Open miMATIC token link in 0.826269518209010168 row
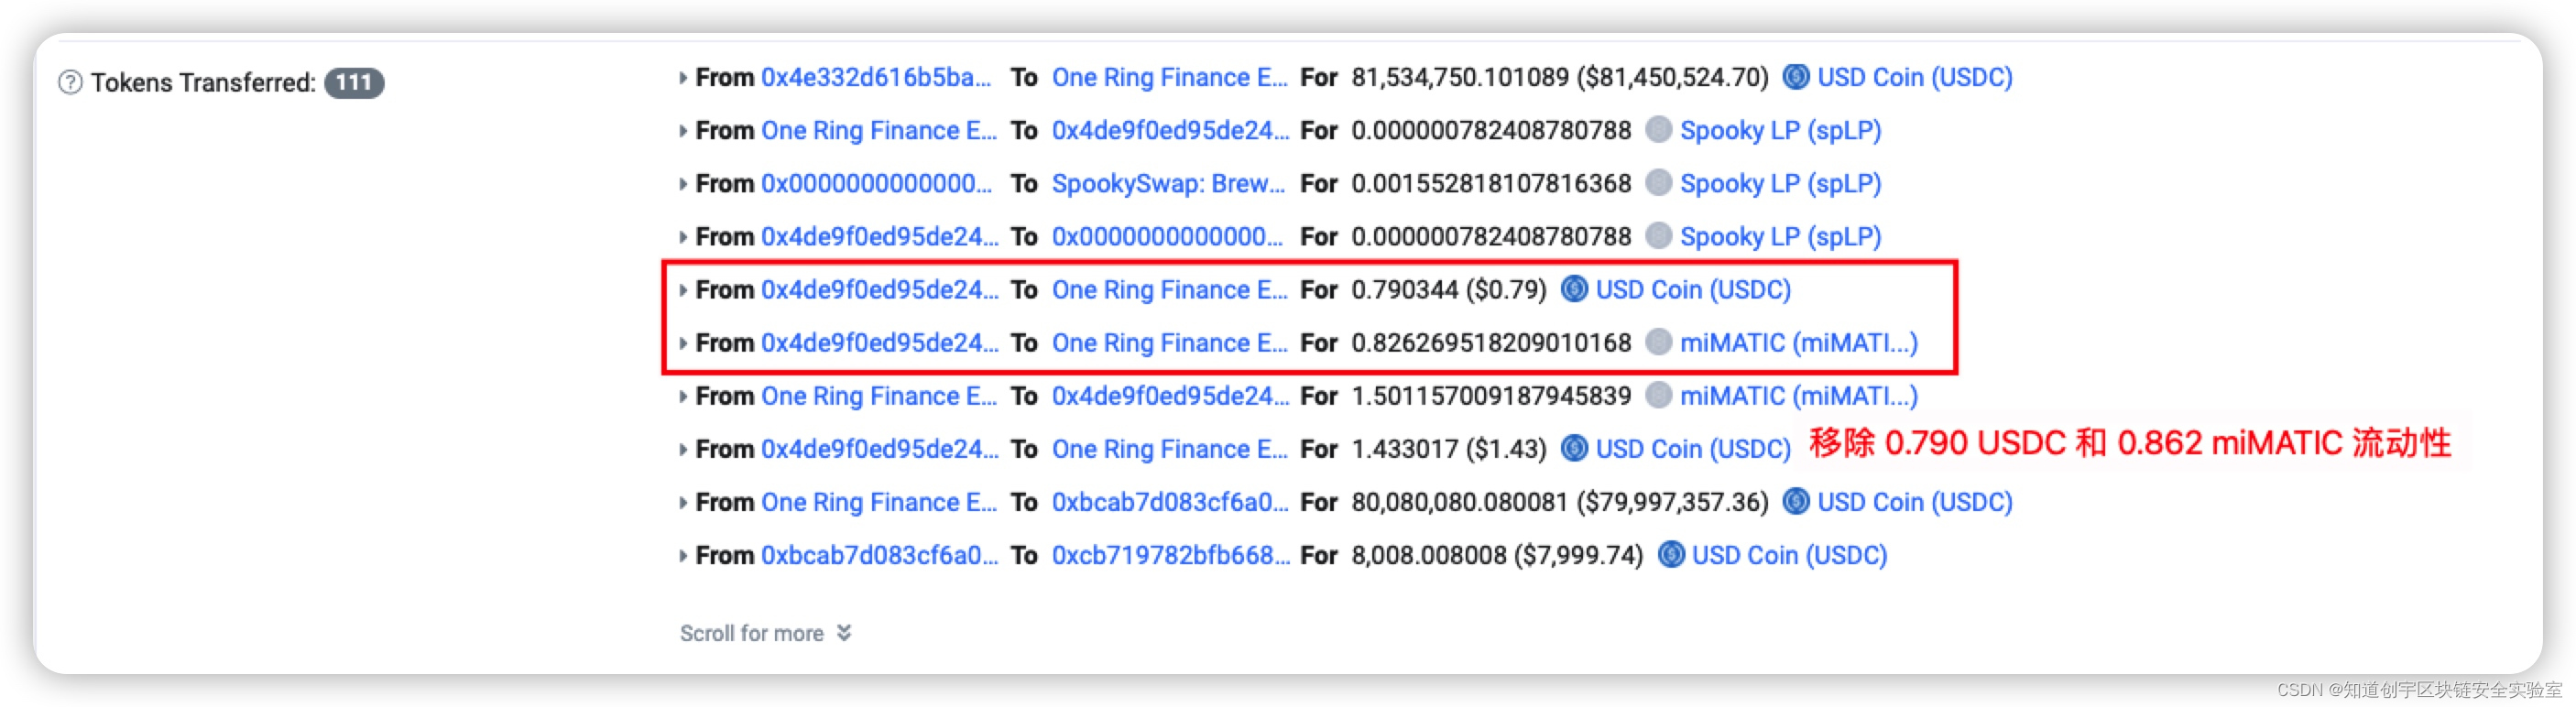The image size is (2576, 707). point(1798,342)
